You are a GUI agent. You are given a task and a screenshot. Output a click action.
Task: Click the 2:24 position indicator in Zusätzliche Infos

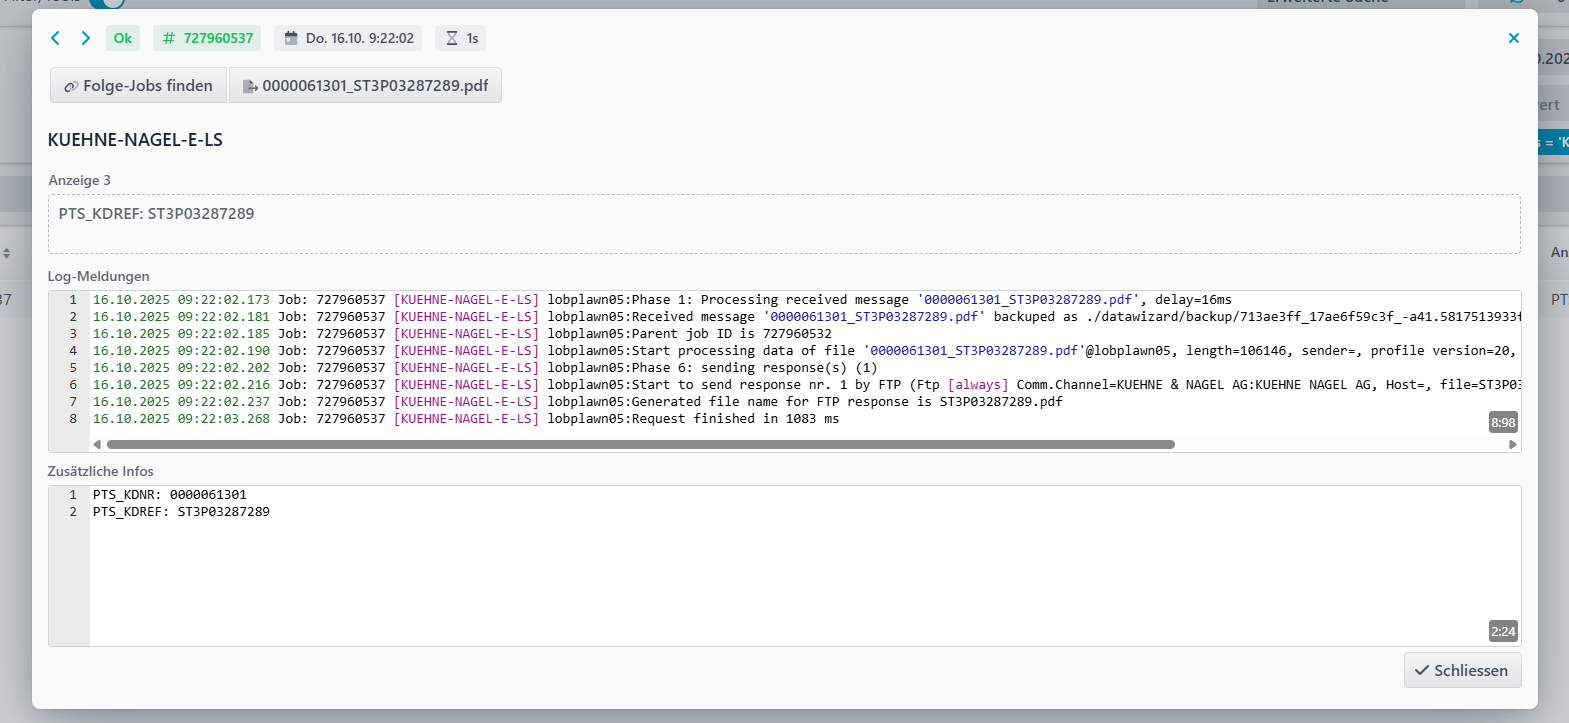point(1503,631)
